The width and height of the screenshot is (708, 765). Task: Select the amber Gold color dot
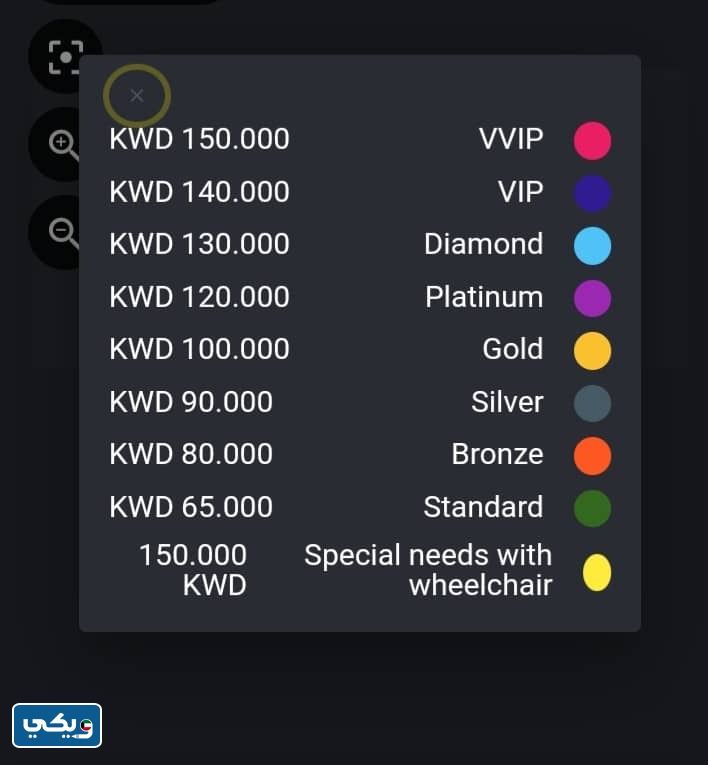592,350
